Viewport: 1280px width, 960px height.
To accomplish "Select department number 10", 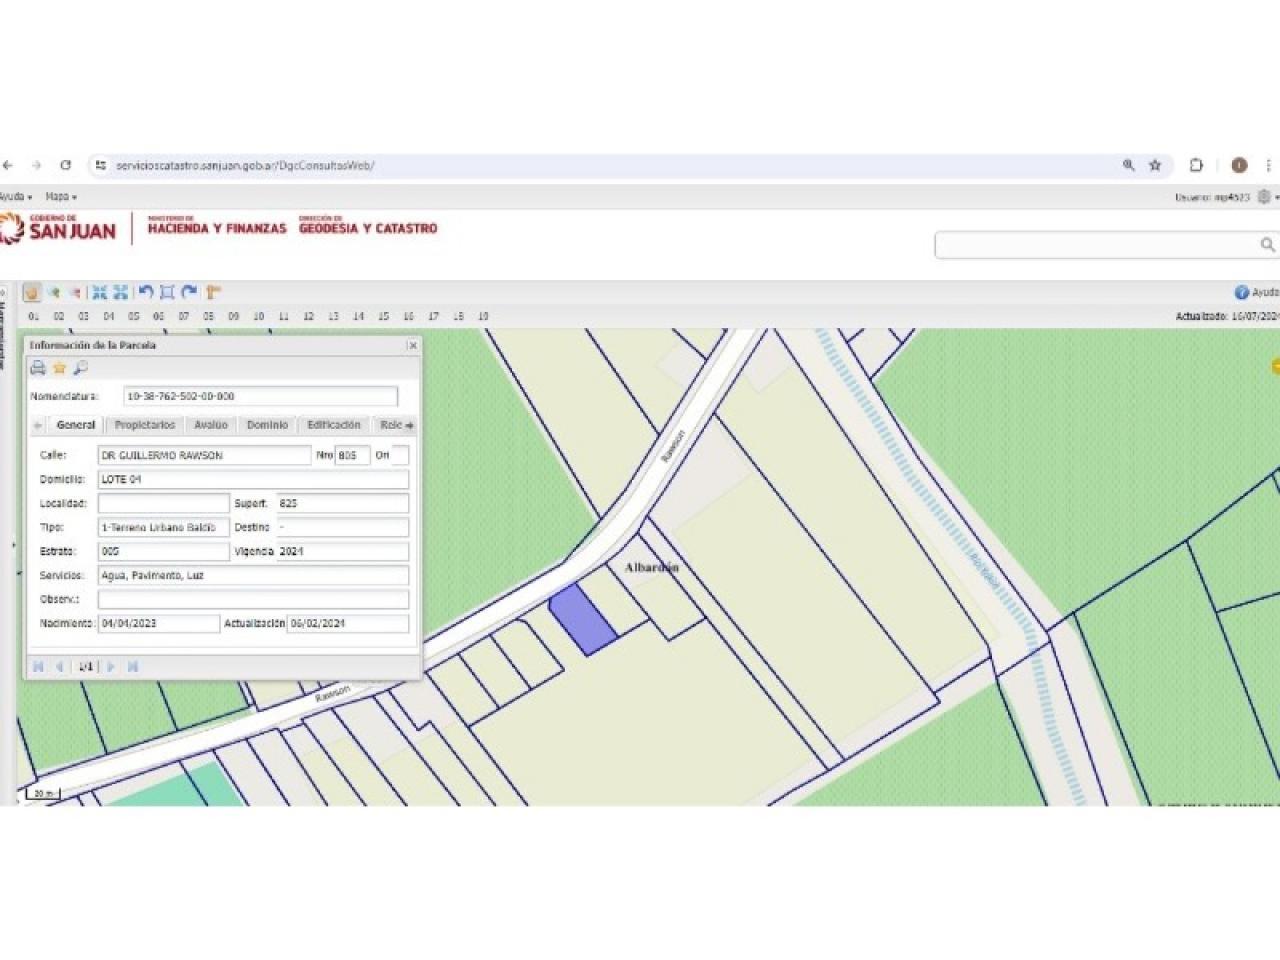I will point(259,316).
